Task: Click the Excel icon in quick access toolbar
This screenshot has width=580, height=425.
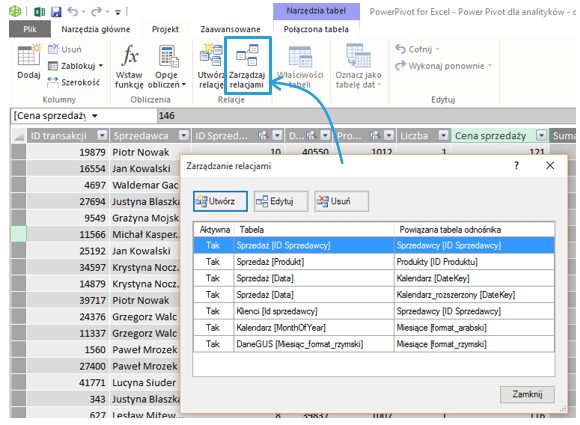Action: 39,12
